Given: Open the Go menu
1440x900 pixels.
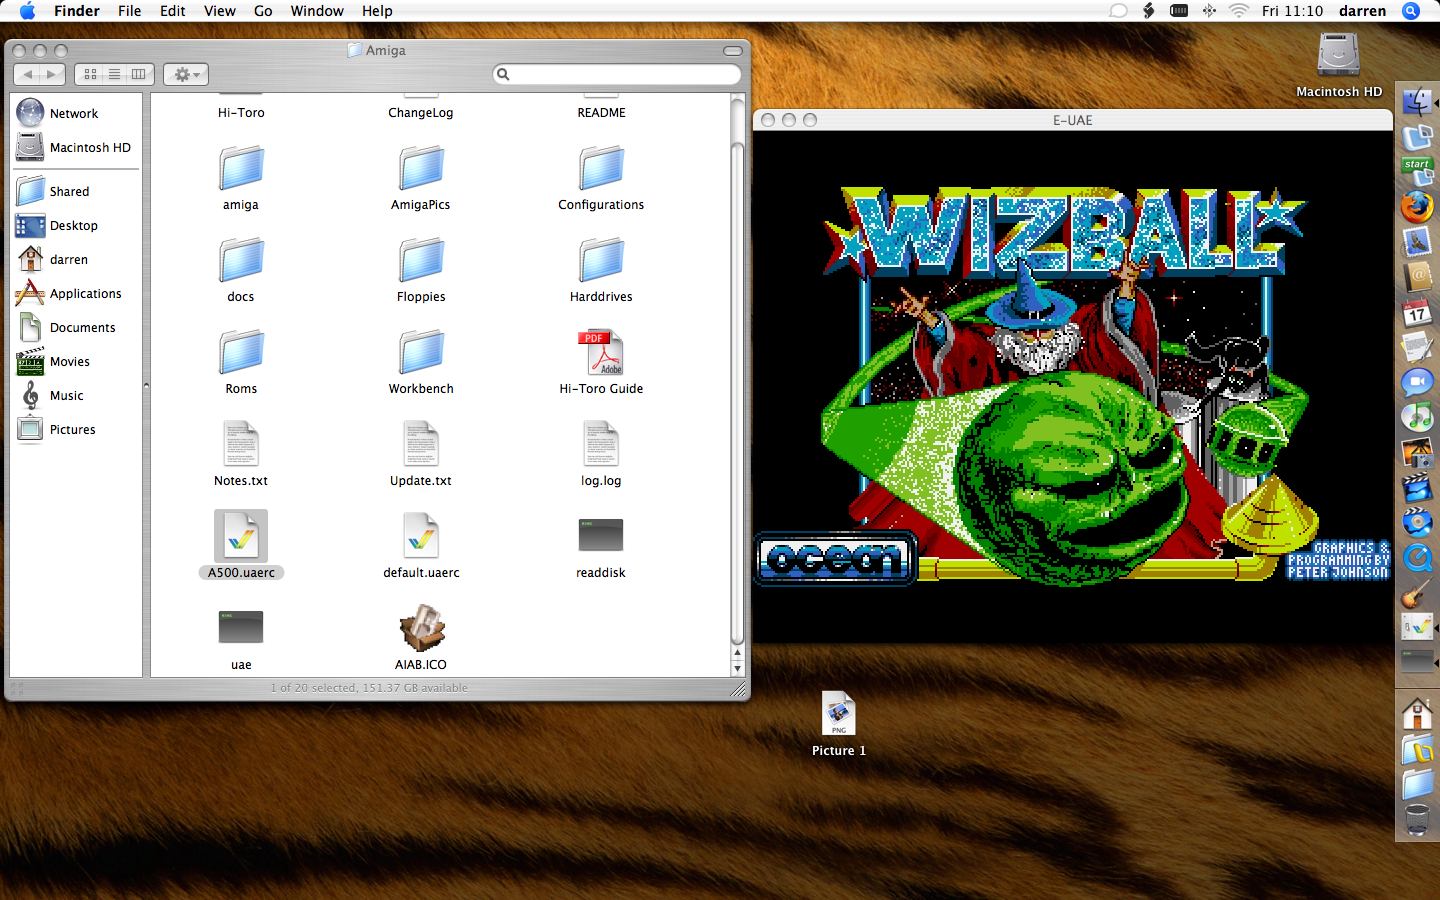Looking at the screenshot, I should pyautogui.click(x=263, y=11).
